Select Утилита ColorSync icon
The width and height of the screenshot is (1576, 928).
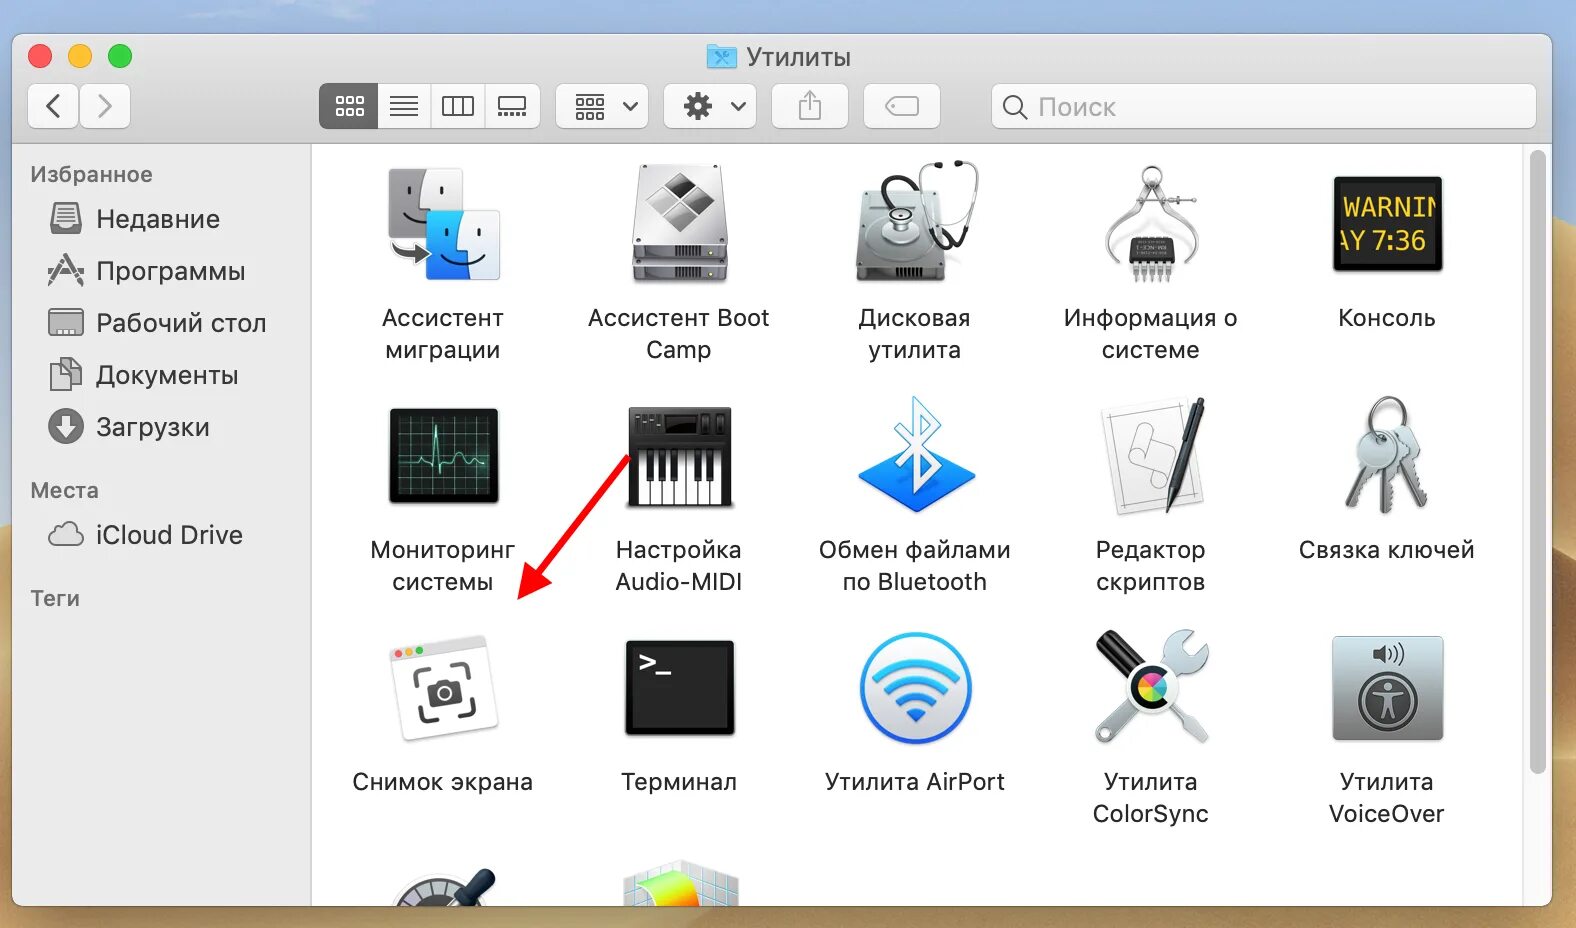click(1152, 688)
